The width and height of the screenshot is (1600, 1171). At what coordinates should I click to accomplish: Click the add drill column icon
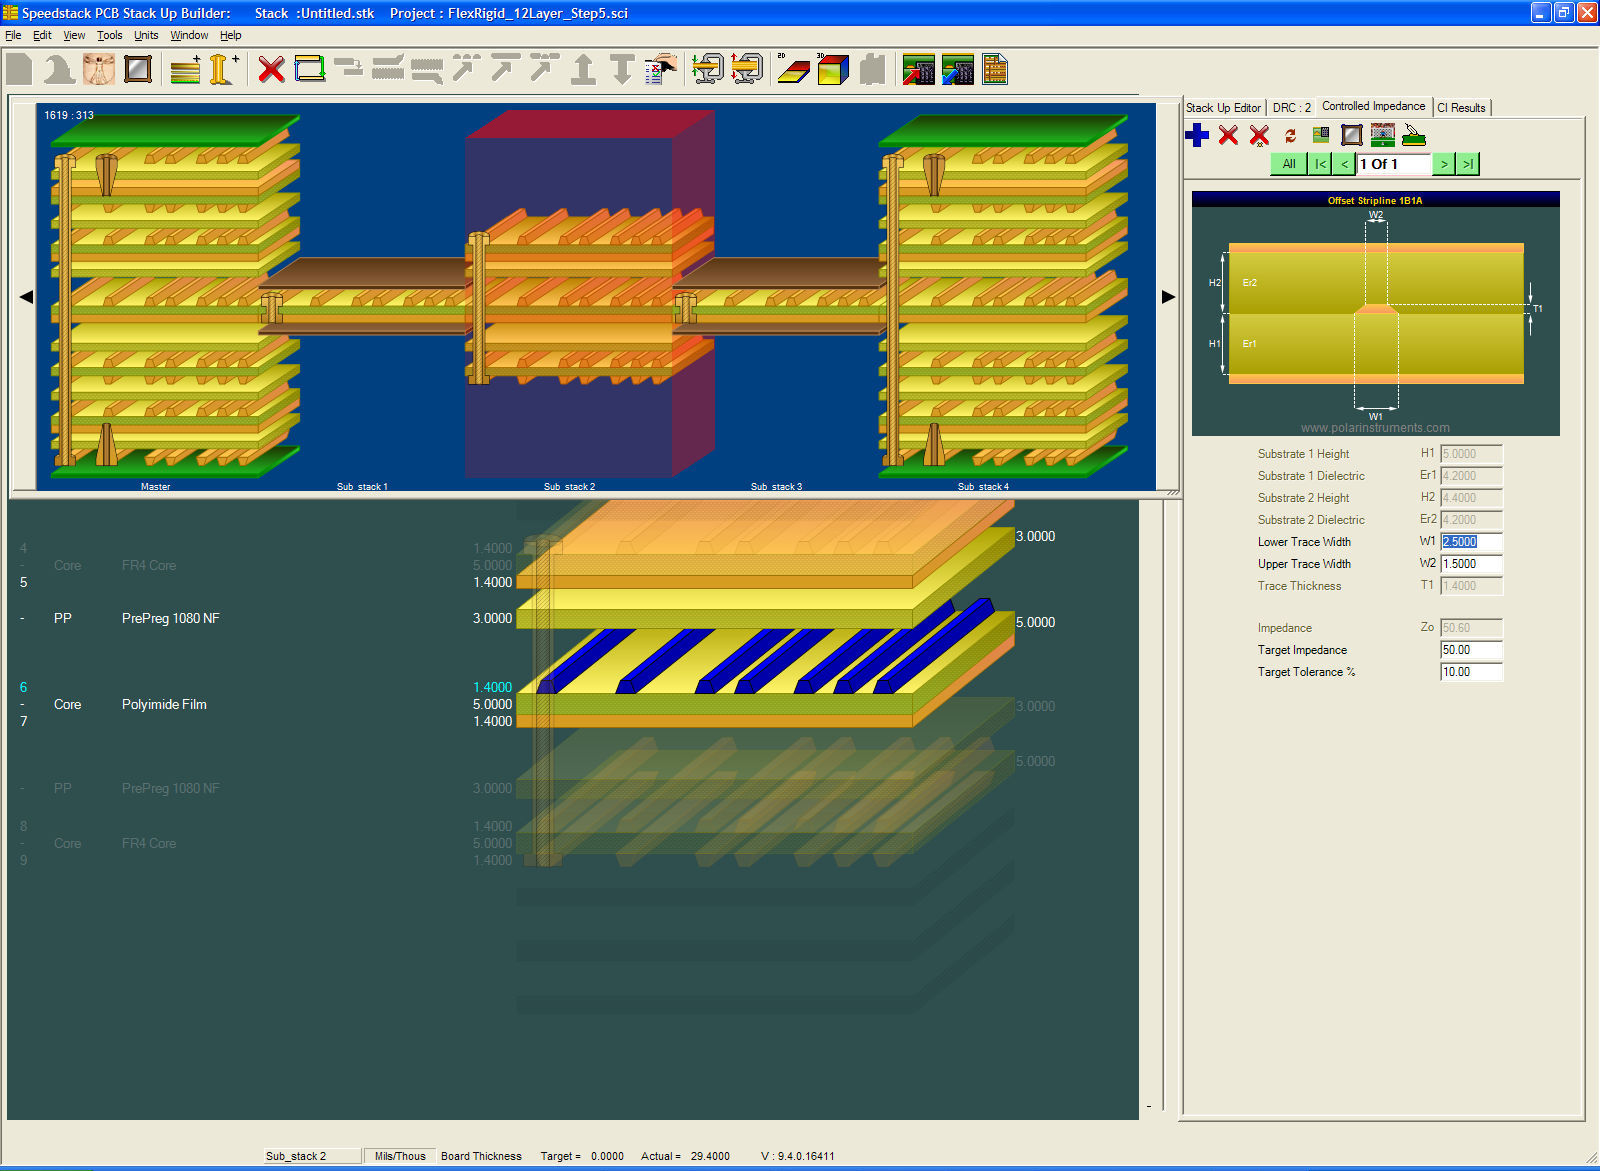[224, 69]
